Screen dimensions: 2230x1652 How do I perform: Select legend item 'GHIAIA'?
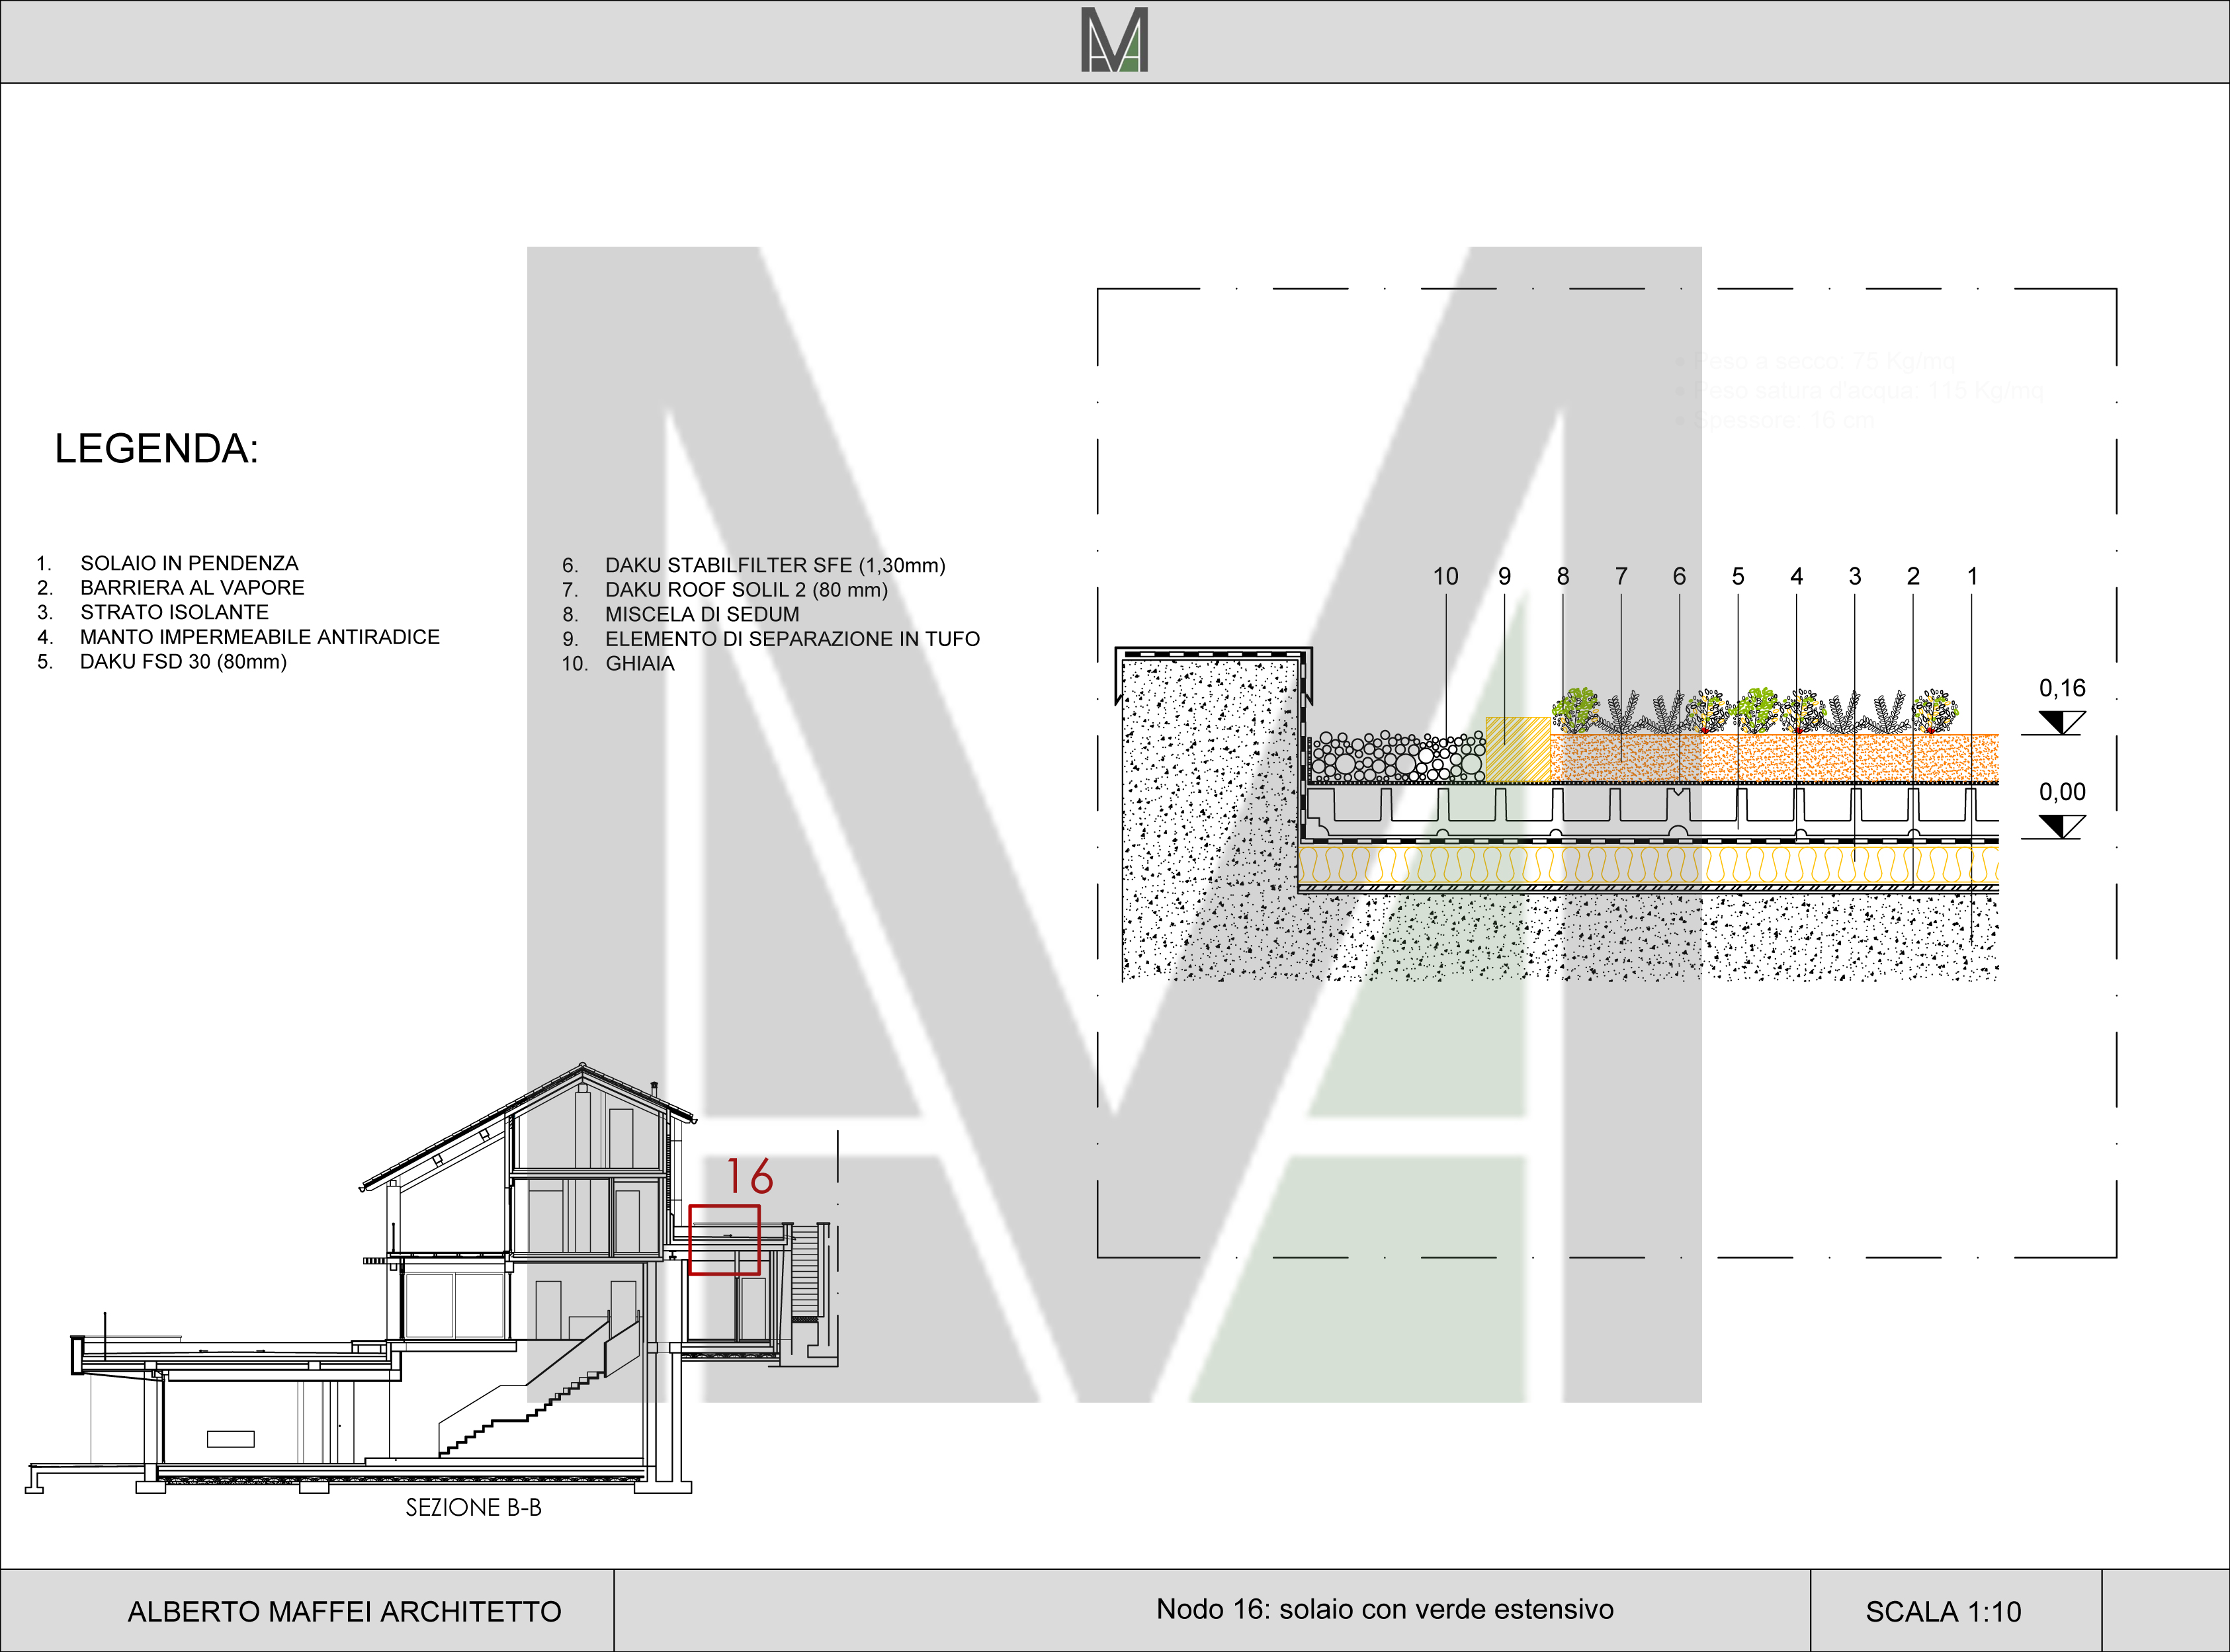tap(640, 664)
